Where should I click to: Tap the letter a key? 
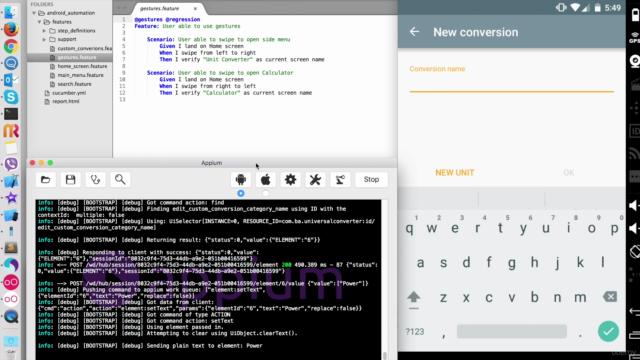tap(420, 263)
